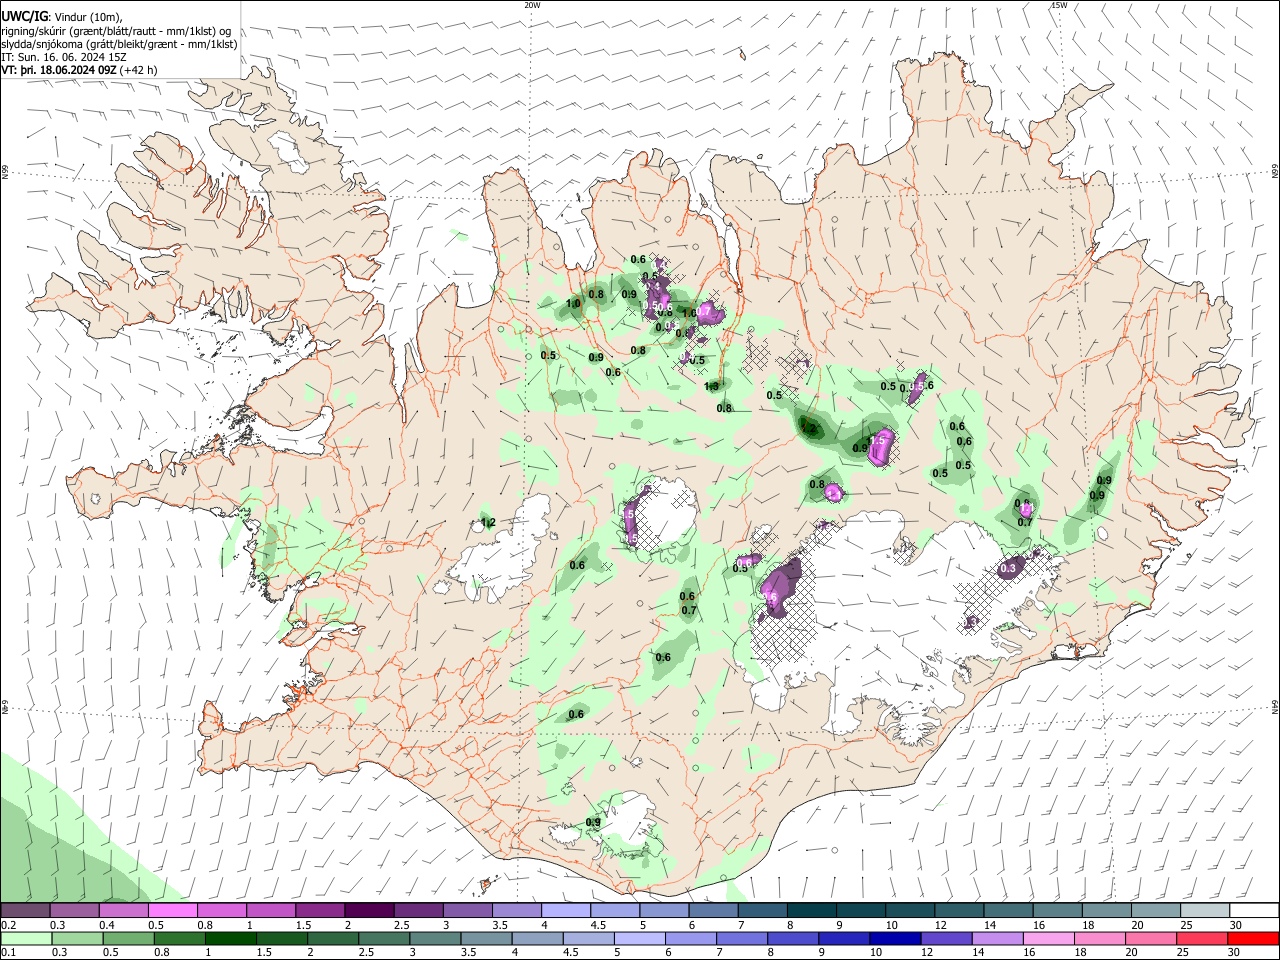Image resolution: width=1280 pixels, height=960 pixels.
Task: Select the 0.4–0.5 orchid snow legend swatch
Action: pyautogui.click(x=124, y=910)
